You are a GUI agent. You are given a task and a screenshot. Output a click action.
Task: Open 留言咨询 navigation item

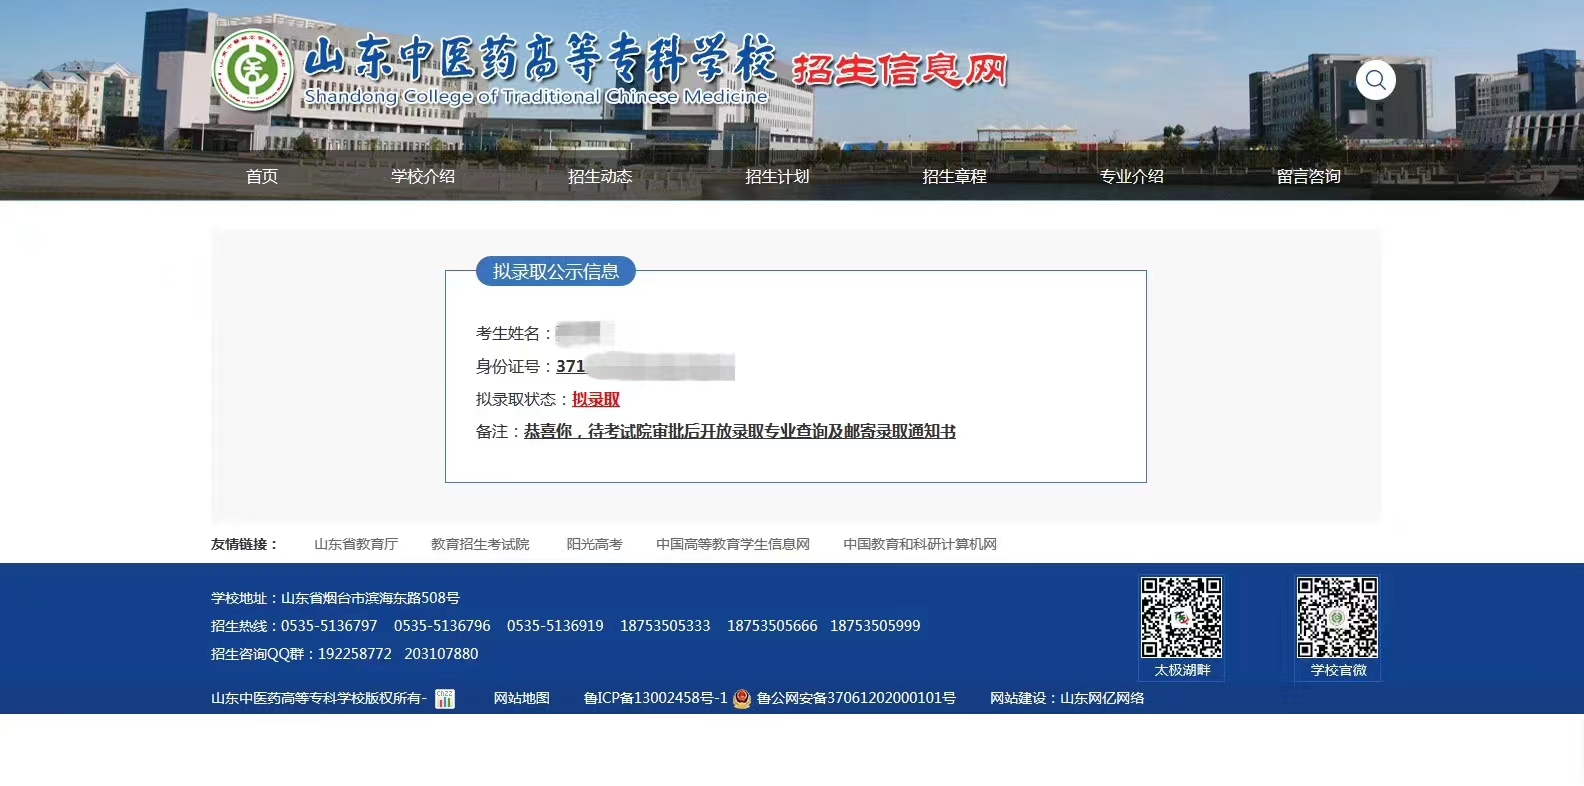[x=1309, y=176]
